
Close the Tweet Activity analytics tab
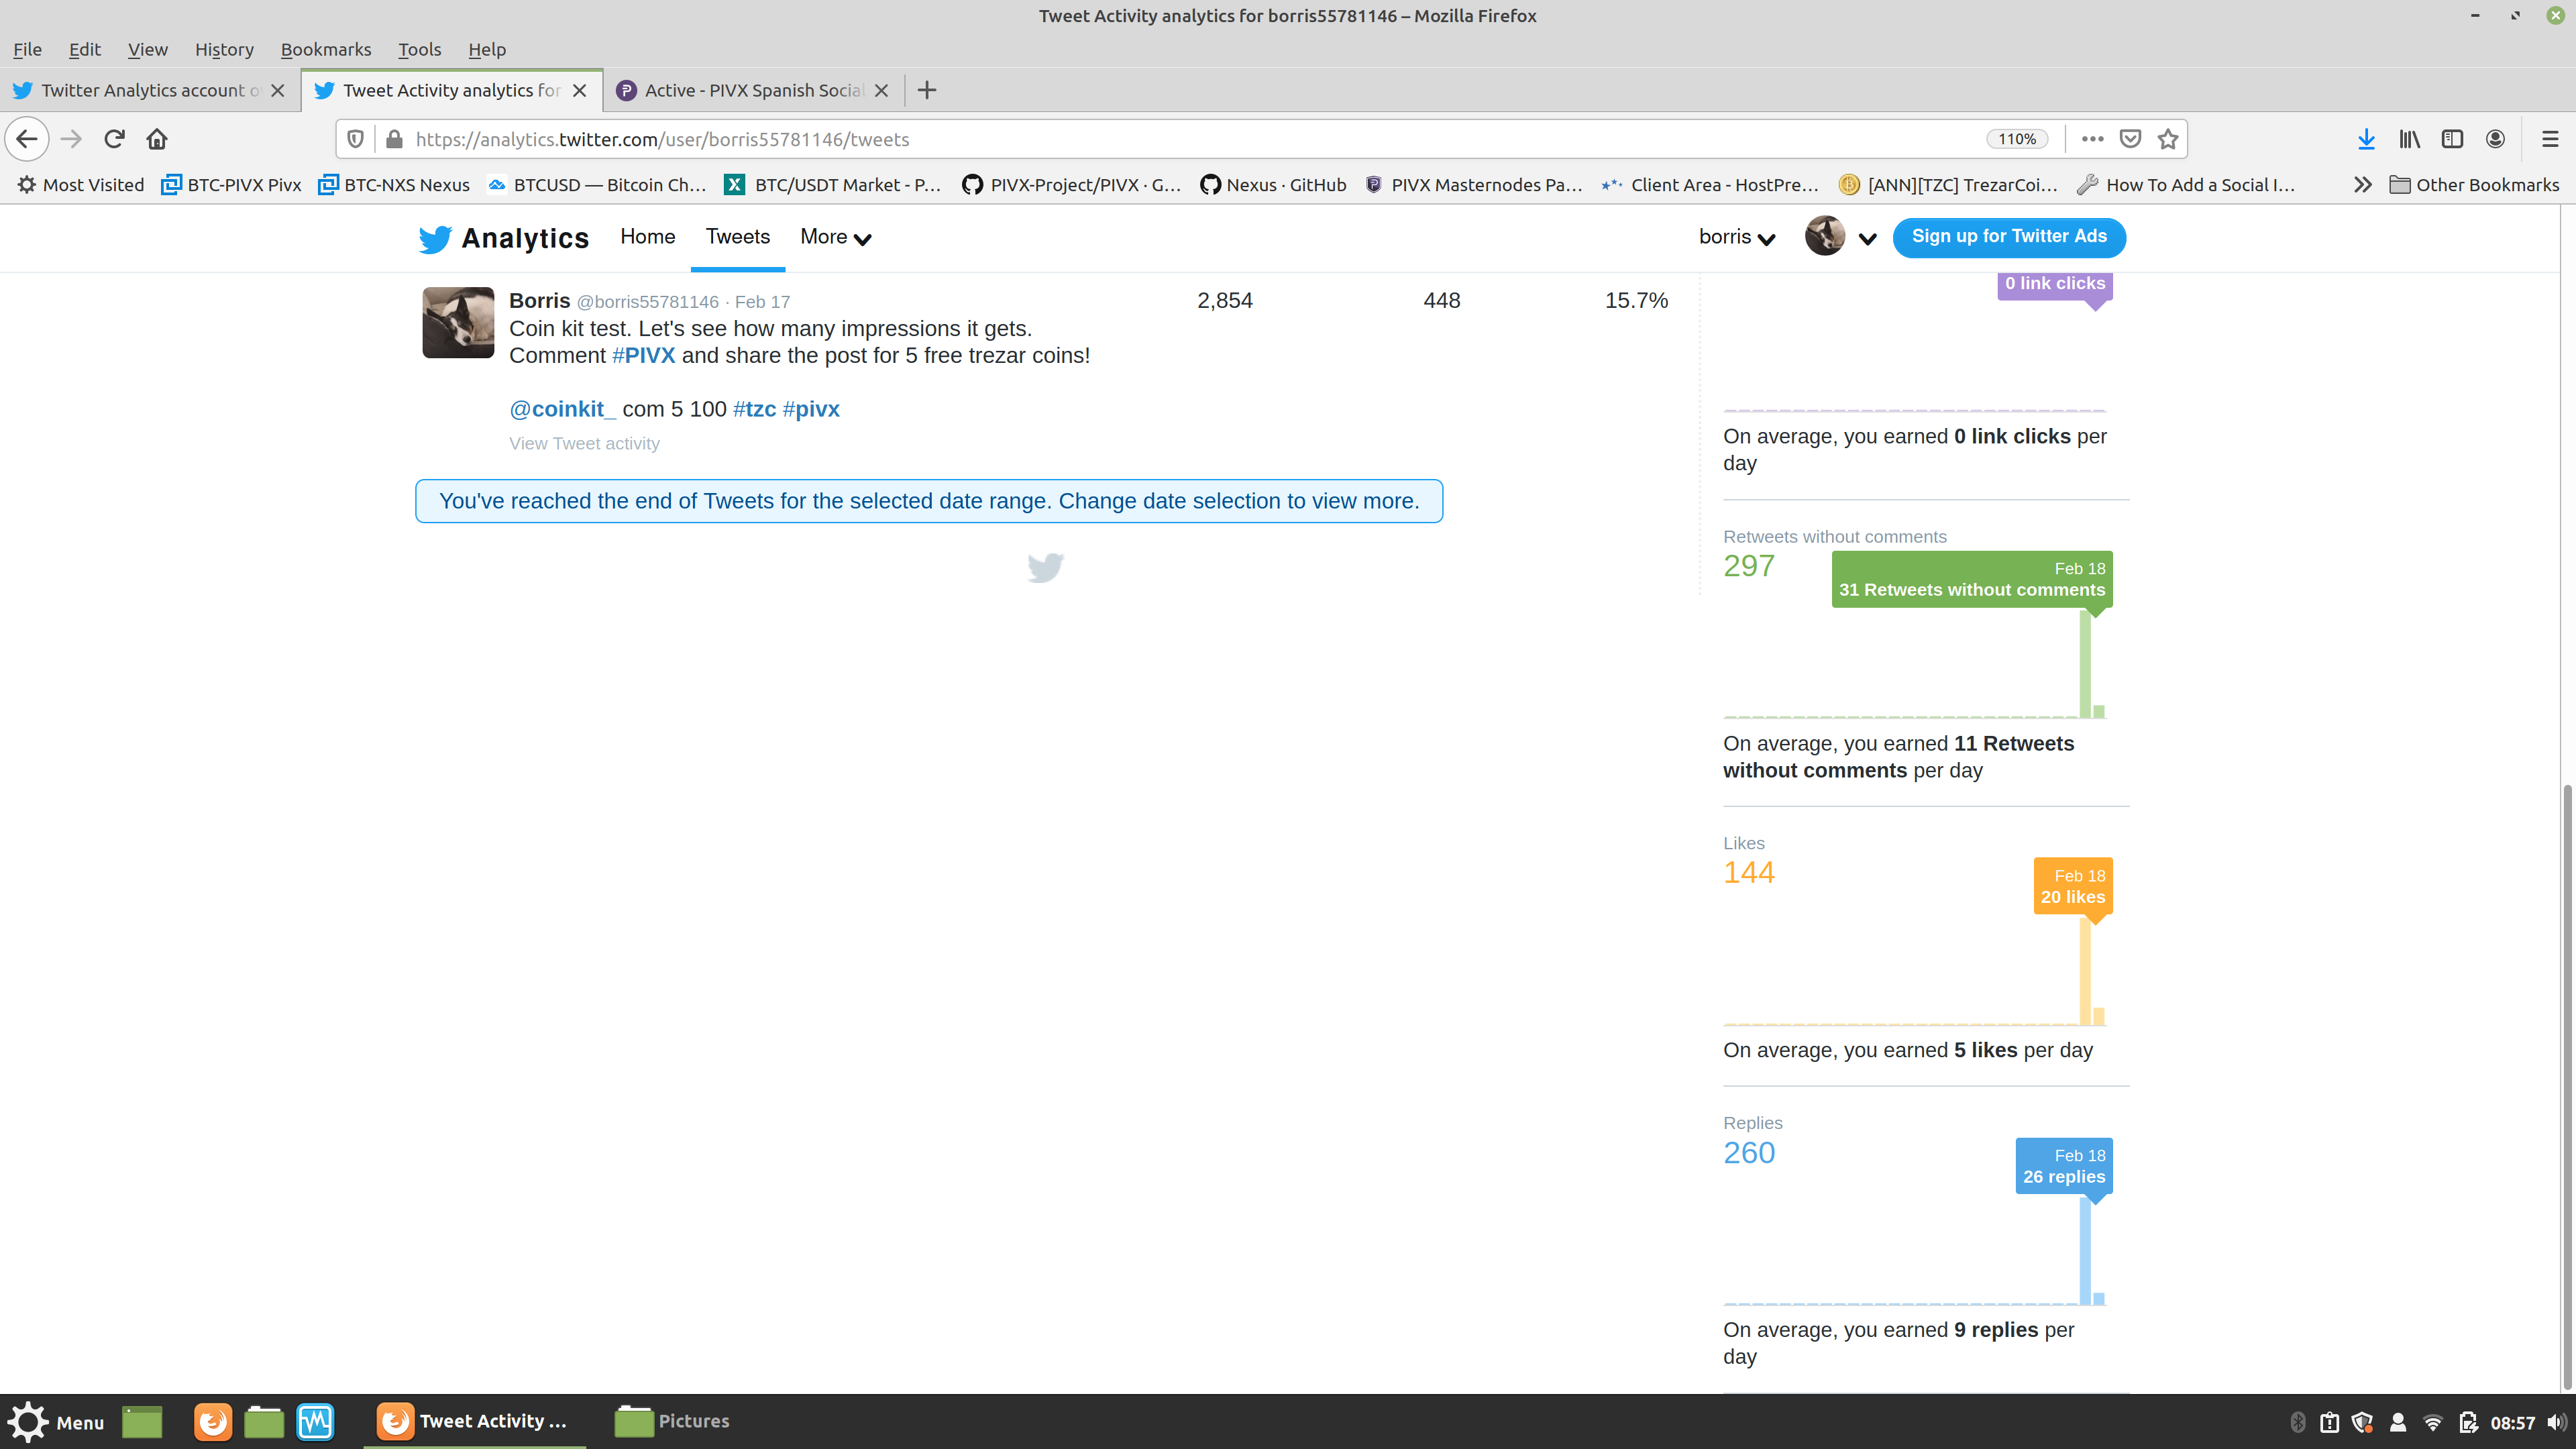(579, 90)
